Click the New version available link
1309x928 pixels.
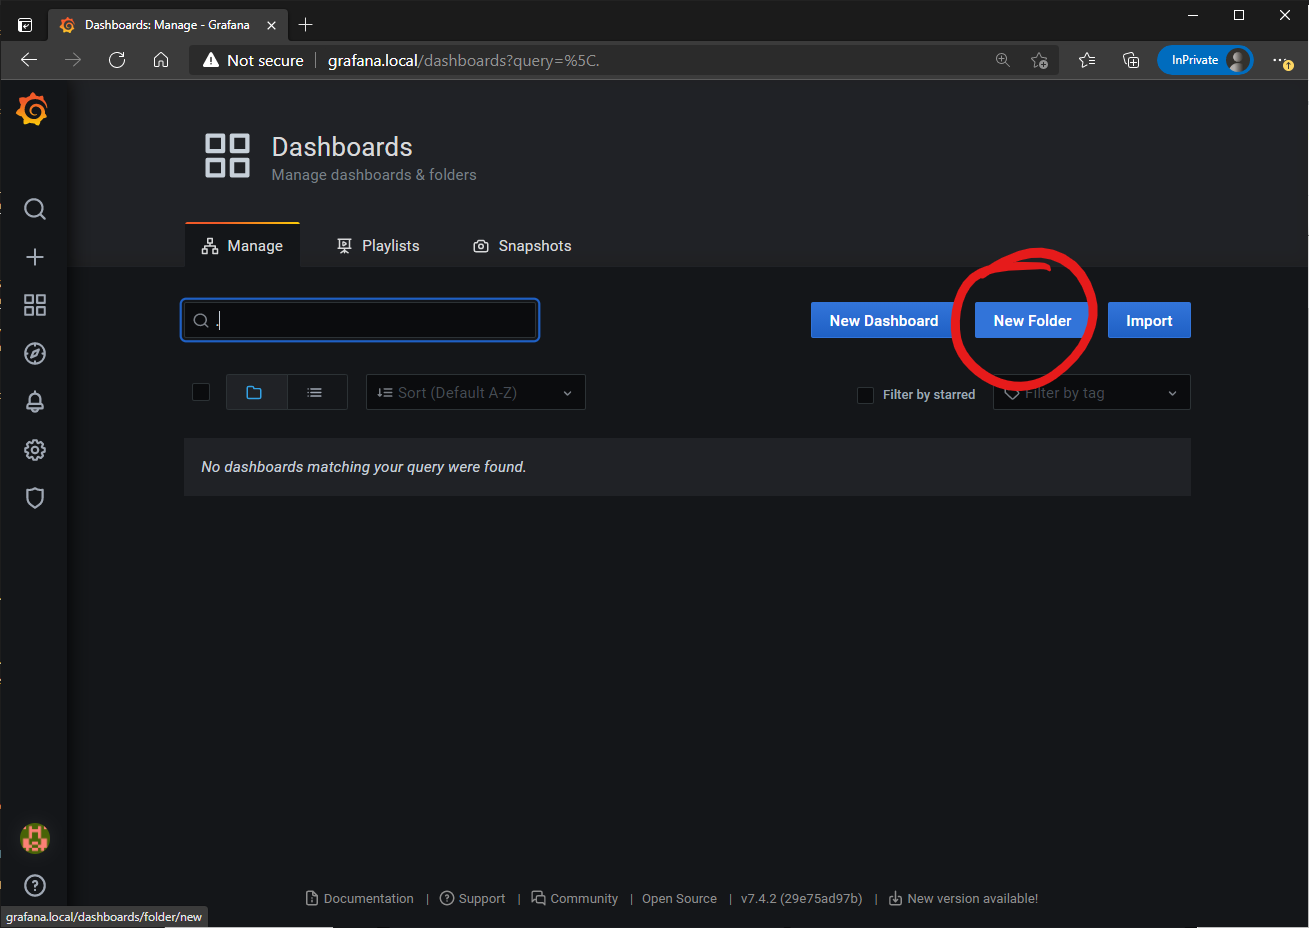click(x=963, y=898)
